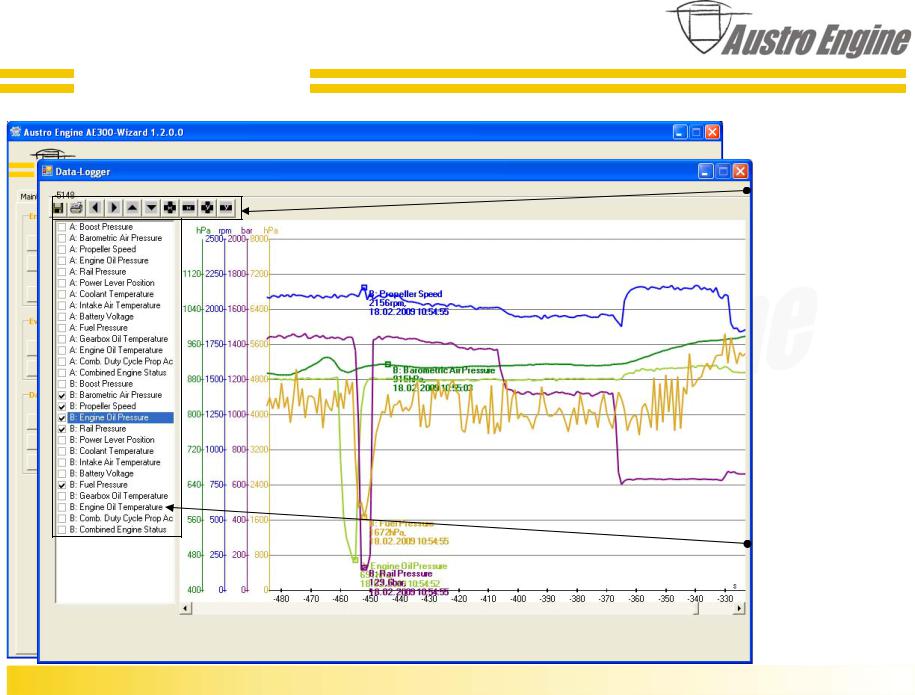Check B: Coolant Temperature checkbox
Screen dimensions: 915x695
62,451
